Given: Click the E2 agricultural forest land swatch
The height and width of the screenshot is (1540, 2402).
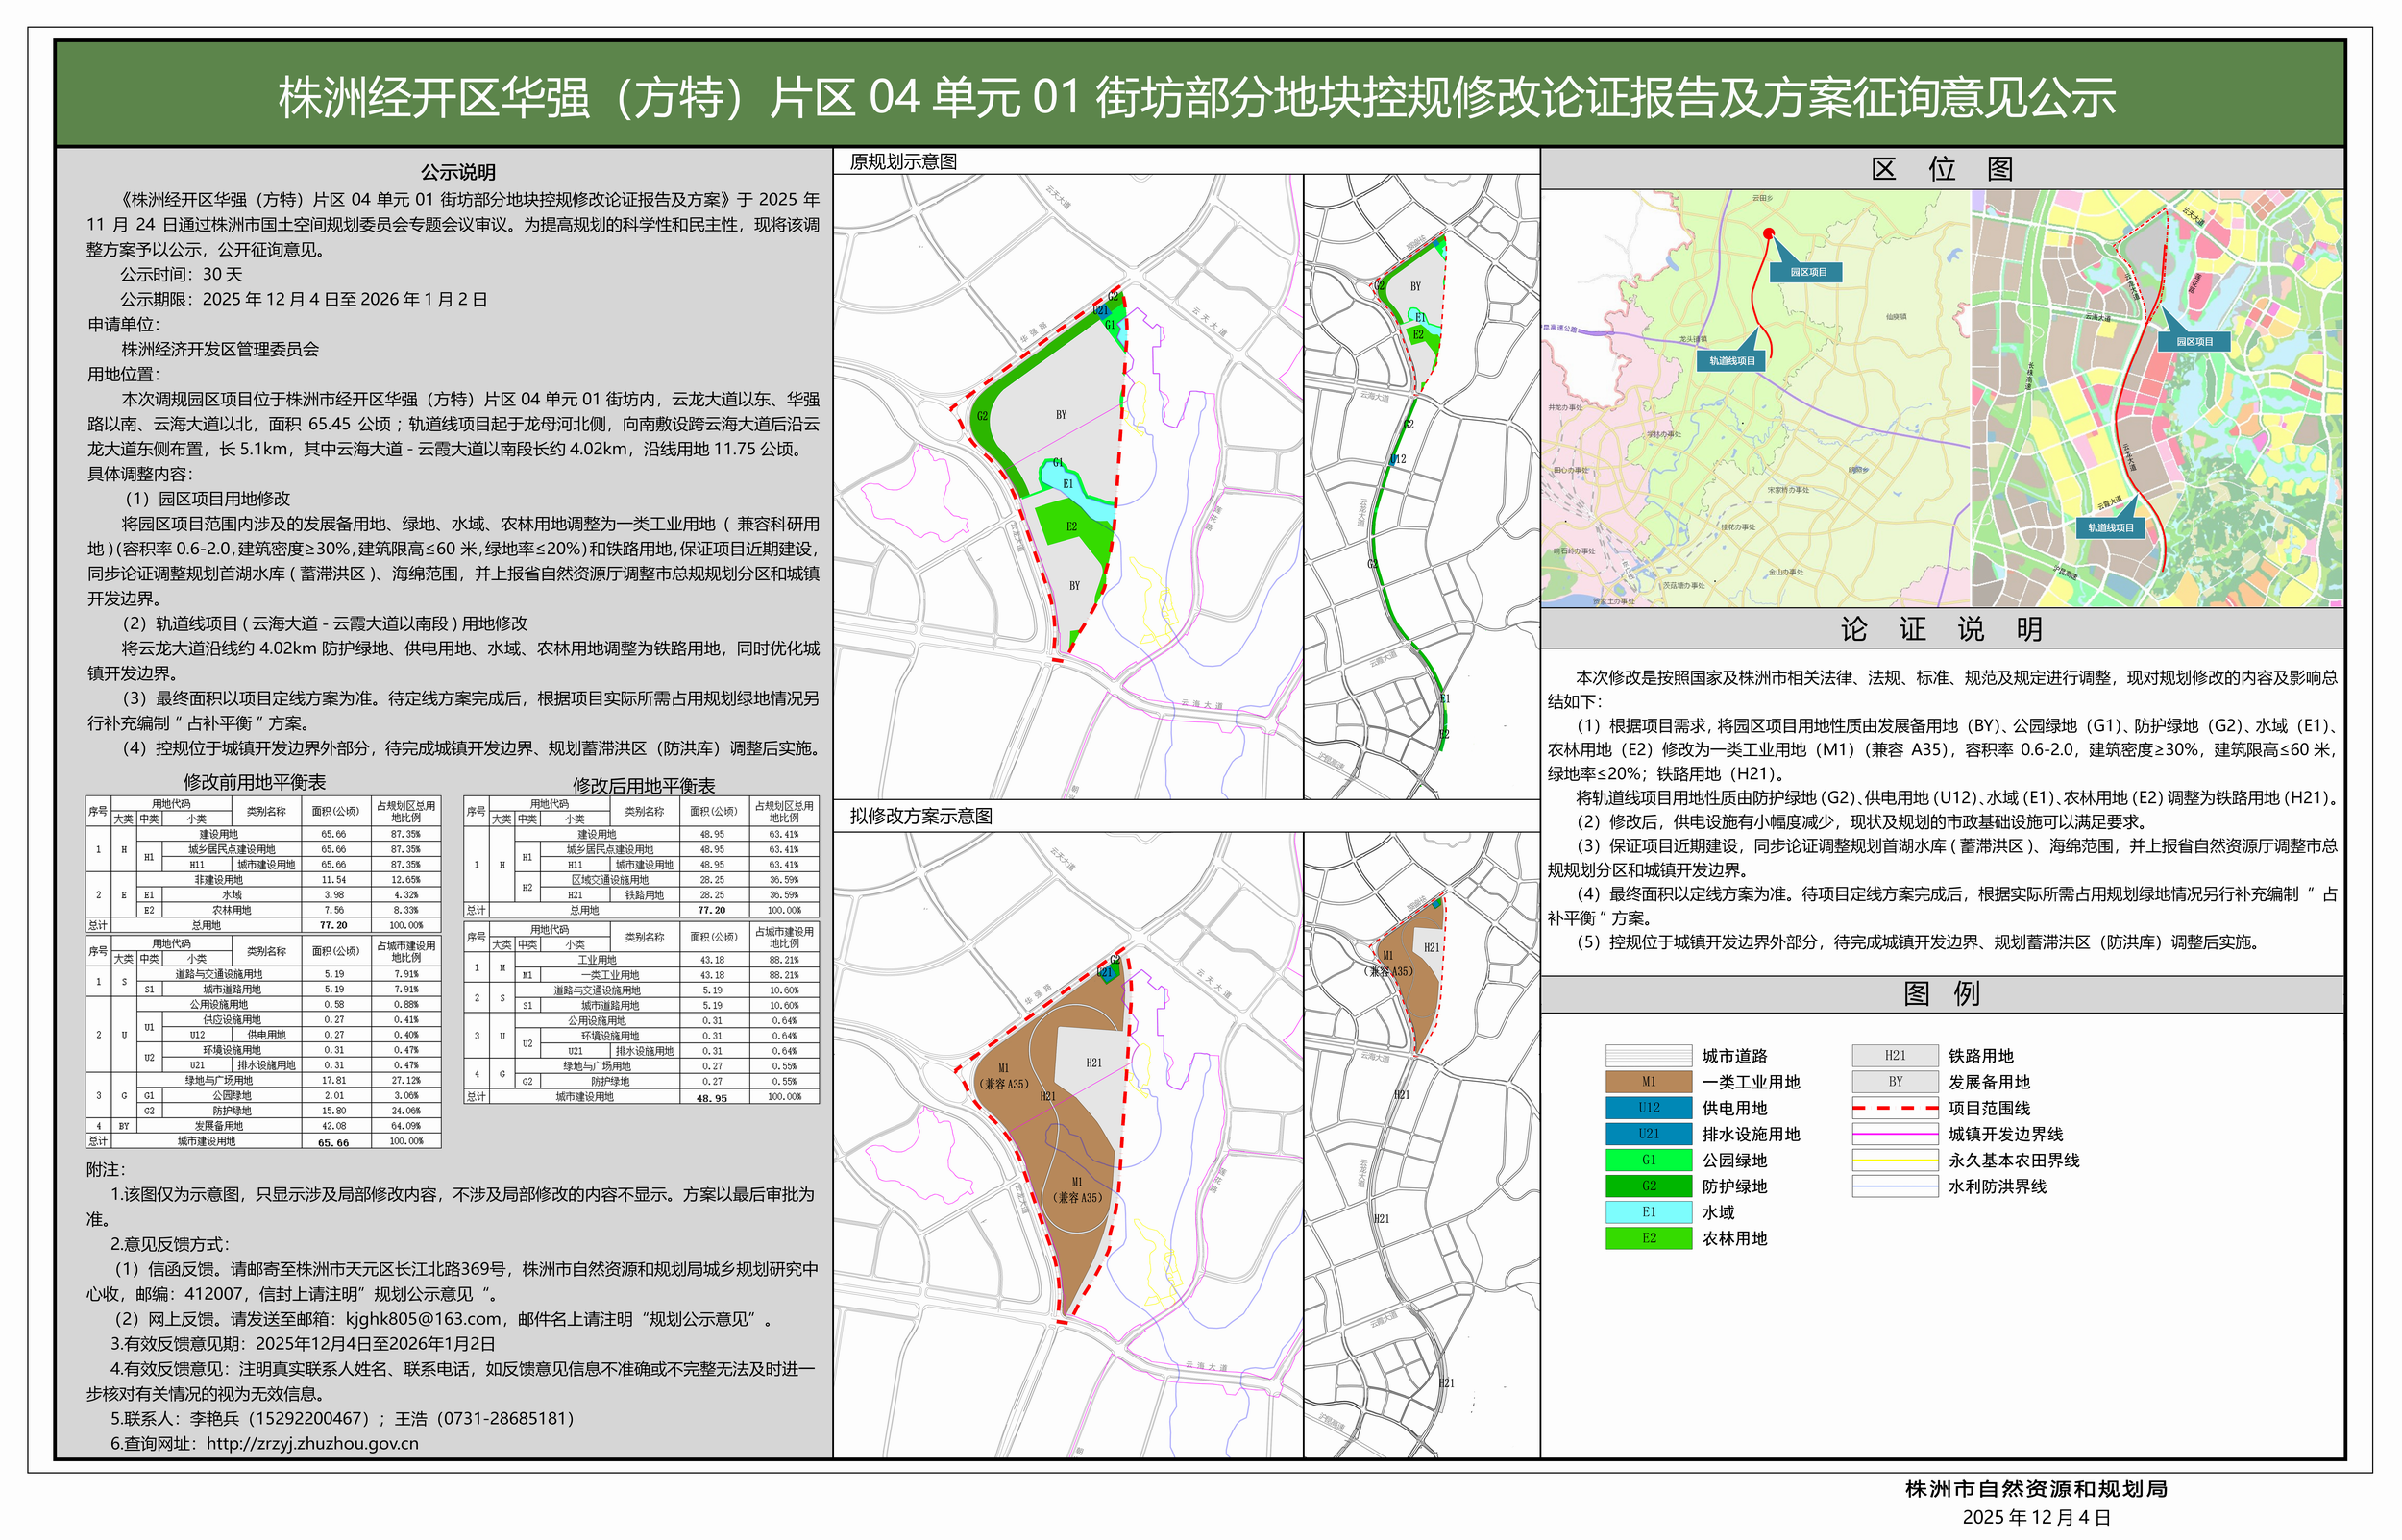Looking at the screenshot, I should click(1648, 1238).
